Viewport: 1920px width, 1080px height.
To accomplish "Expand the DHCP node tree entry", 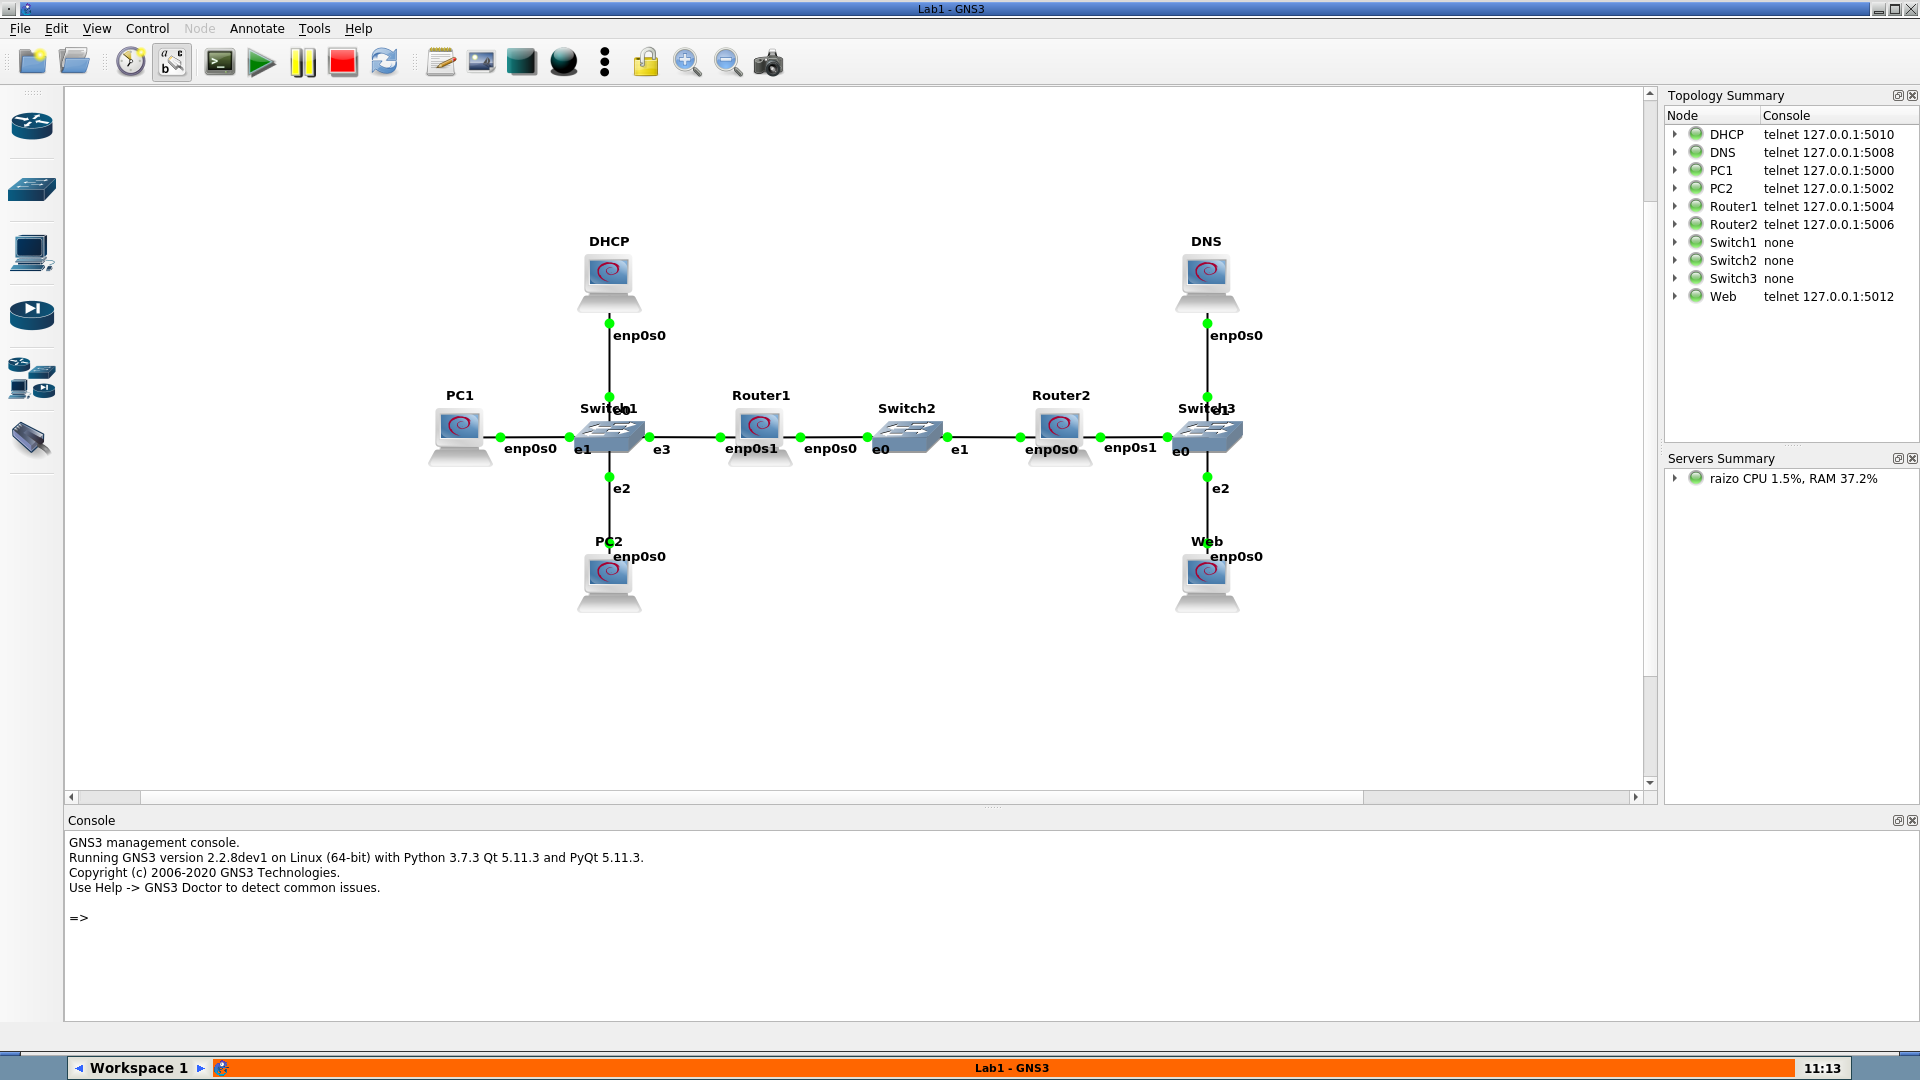I will (1675, 134).
